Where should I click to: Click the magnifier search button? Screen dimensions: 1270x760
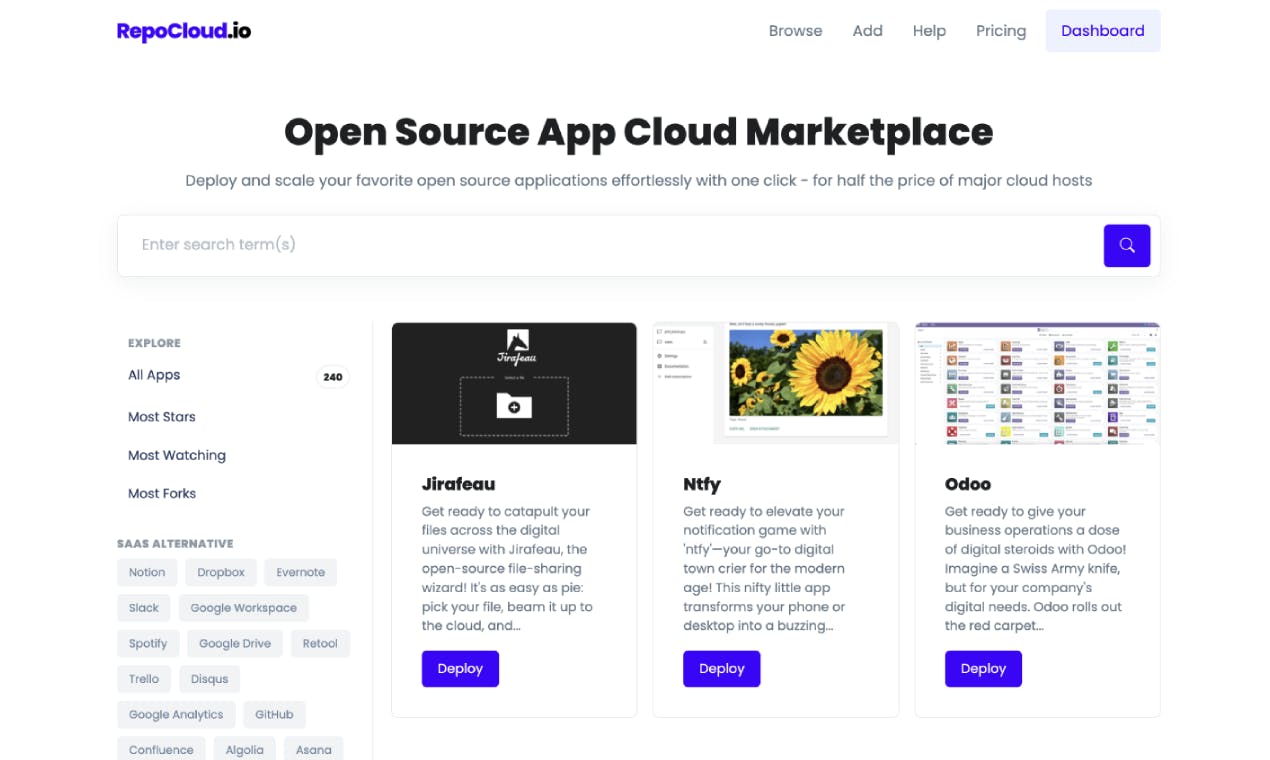1127,245
